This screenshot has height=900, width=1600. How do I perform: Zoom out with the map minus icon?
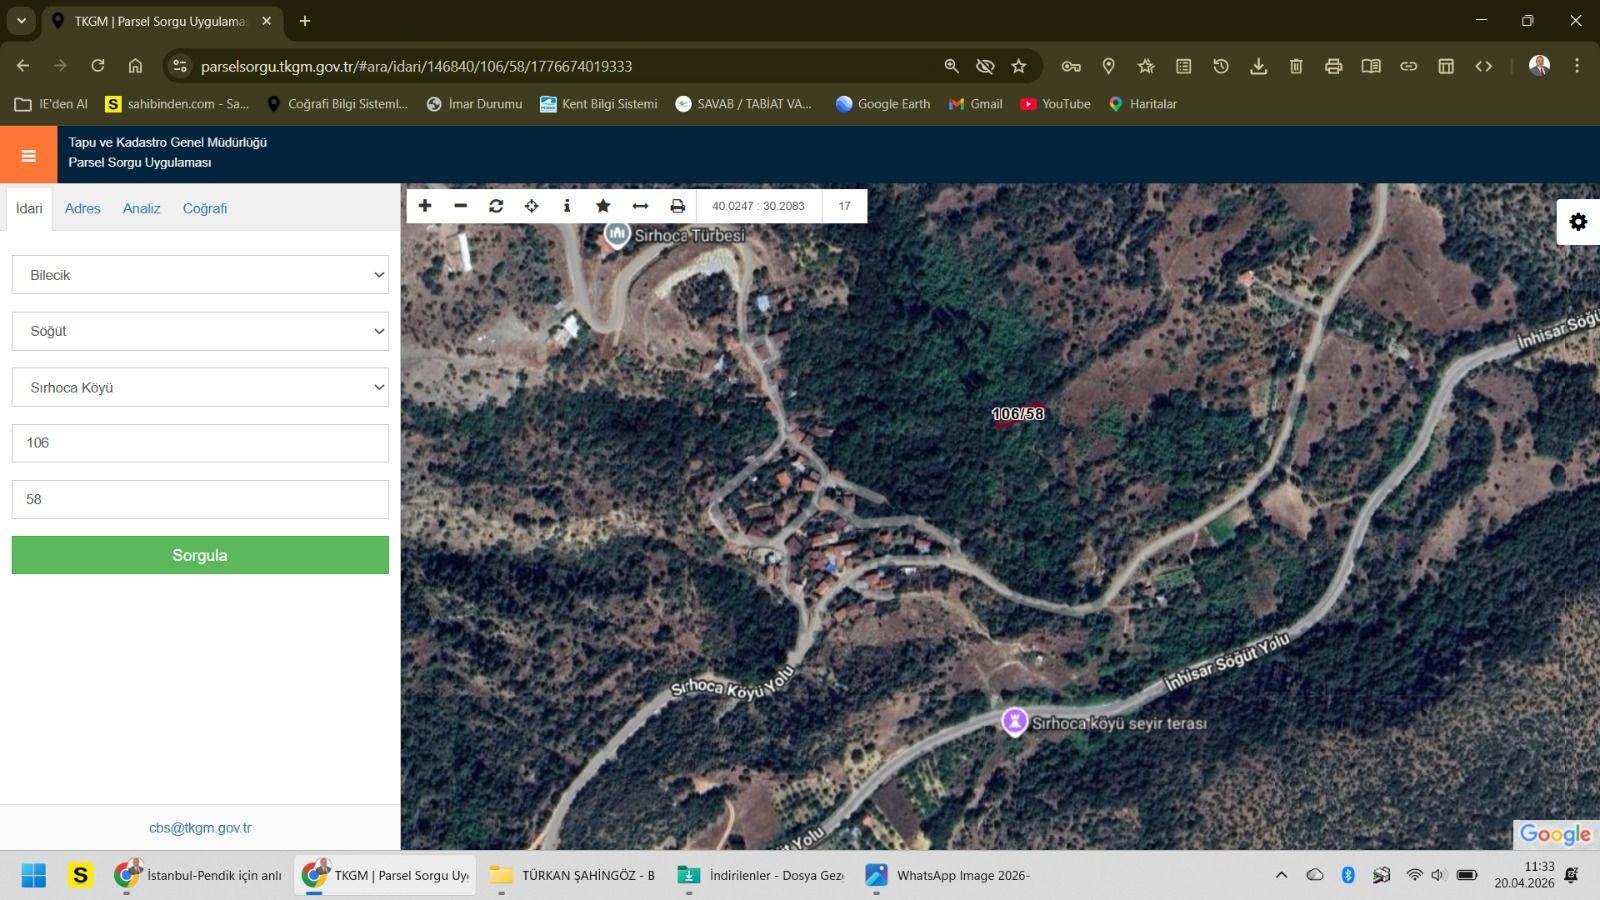pos(460,206)
